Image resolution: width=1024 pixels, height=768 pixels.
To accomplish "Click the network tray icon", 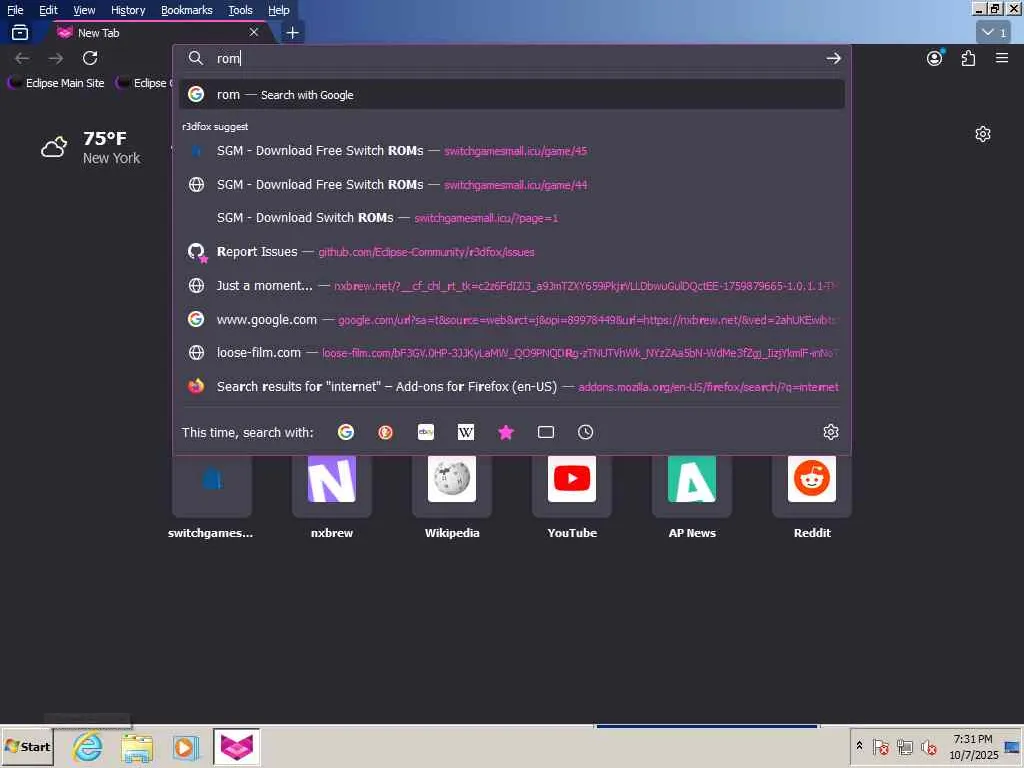I will click(905, 746).
